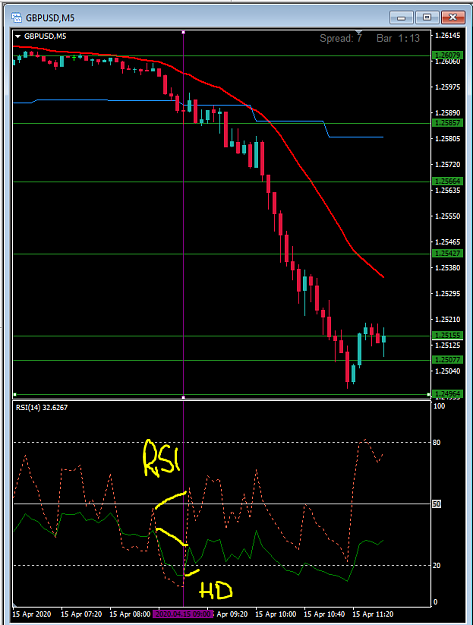The image size is (473, 625).
Task: Click the RSI level 50 label
Action: pos(437,504)
